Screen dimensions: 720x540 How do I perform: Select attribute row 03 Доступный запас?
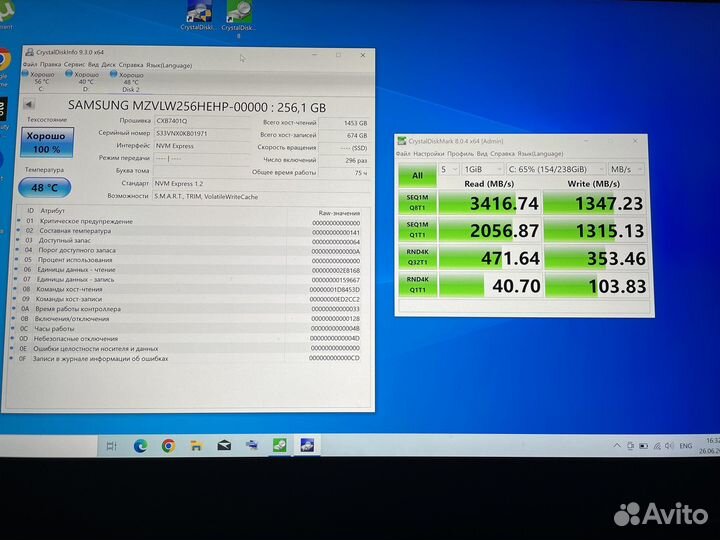tap(190, 241)
